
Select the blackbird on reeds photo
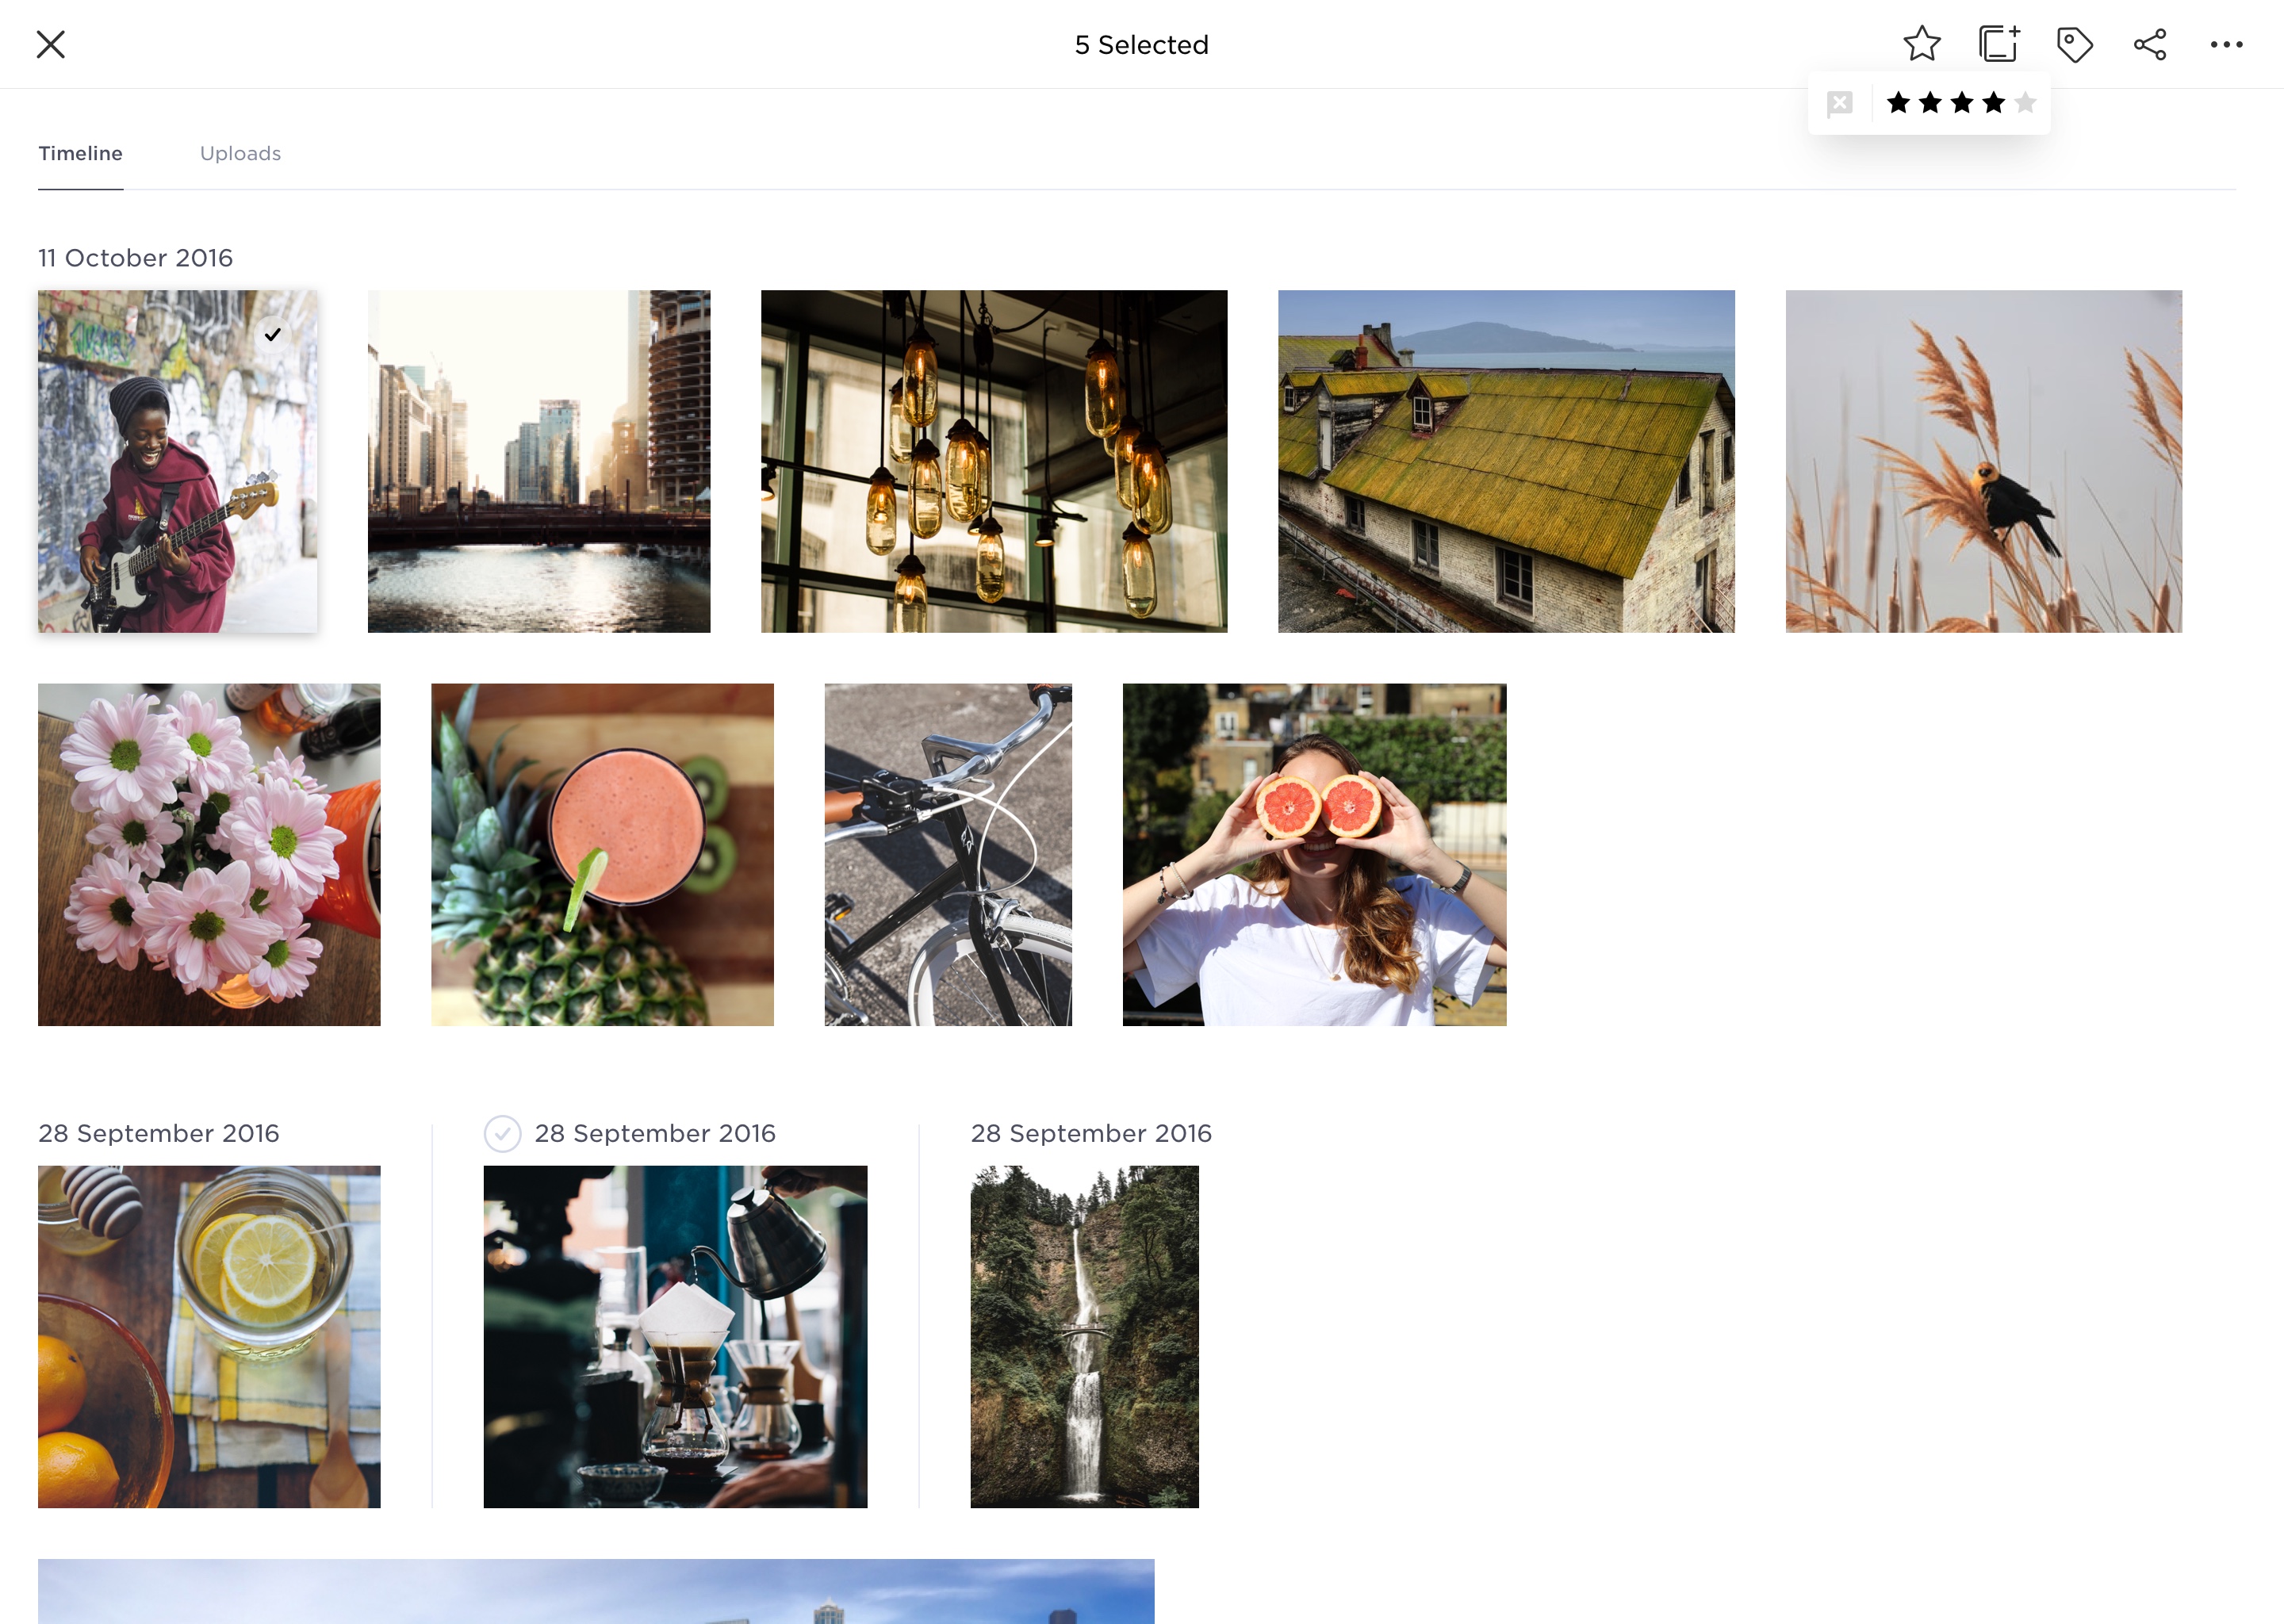click(1984, 461)
